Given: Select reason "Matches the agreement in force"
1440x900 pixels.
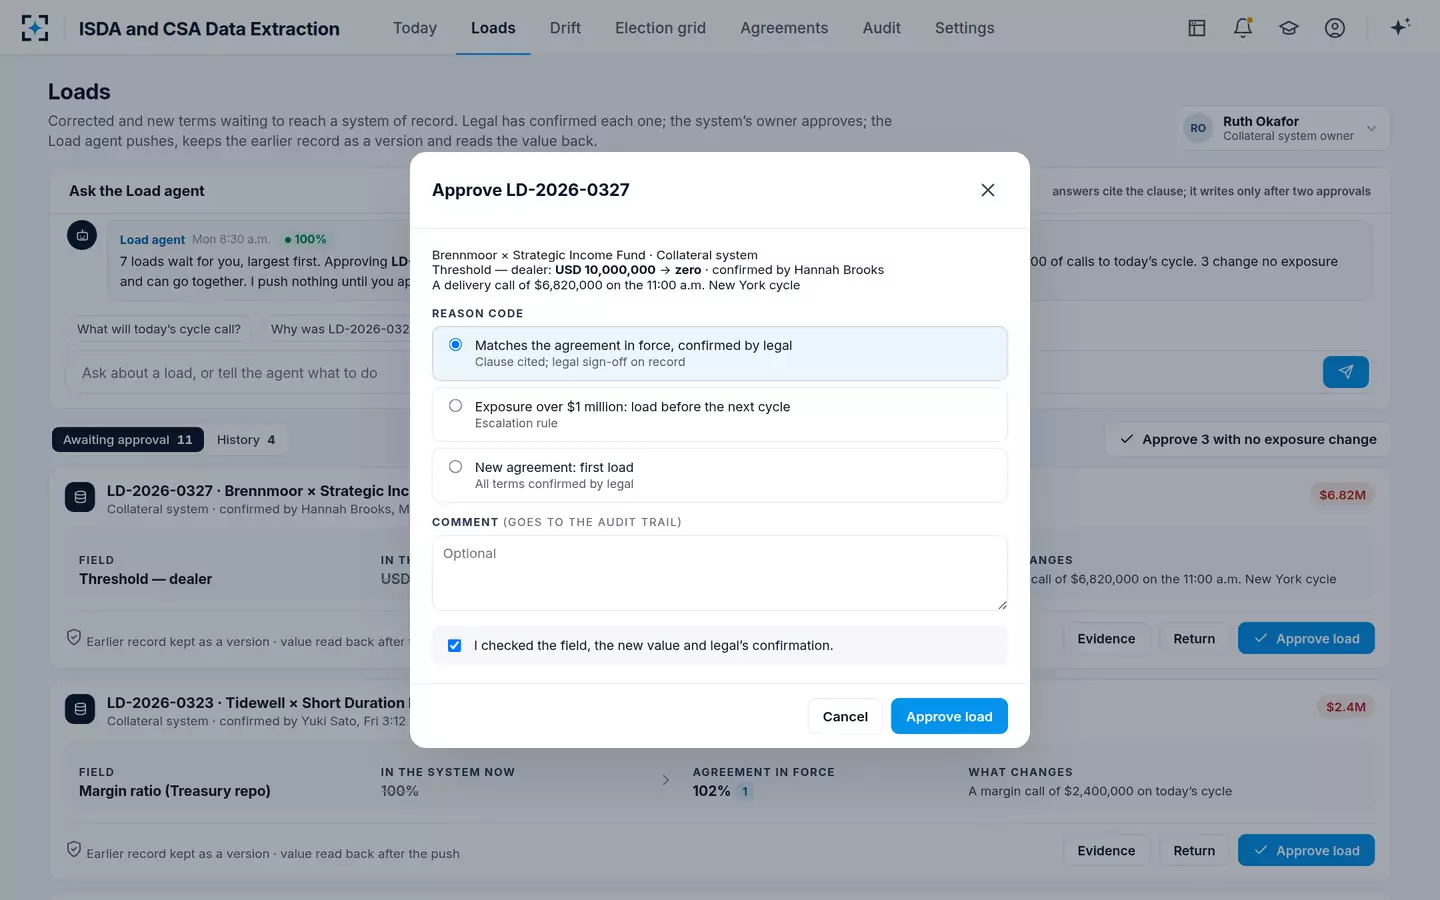Looking at the screenshot, I should (x=720, y=353).
